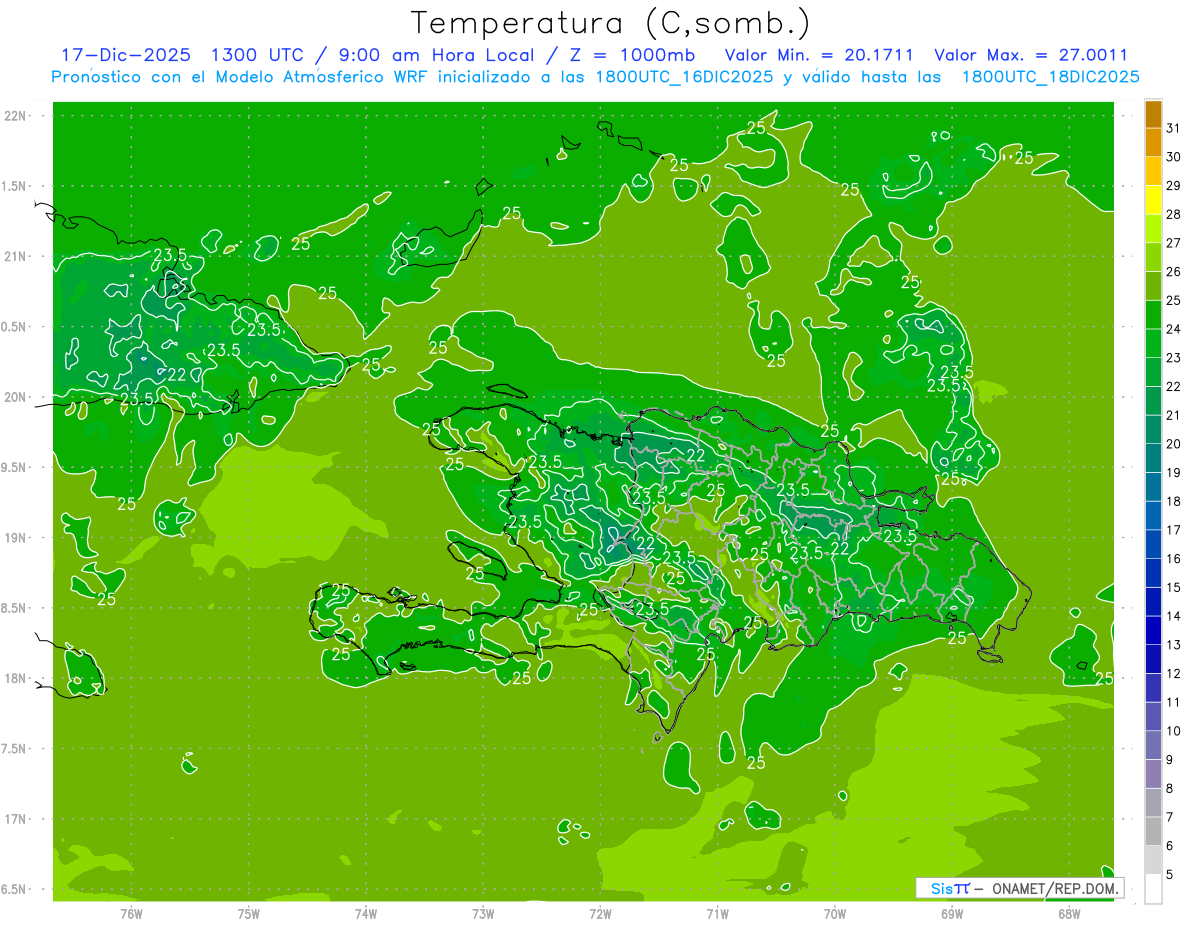1200x927 pixels.
Task: Click the "26" label on the color scale
Action: click(1174, 271)
